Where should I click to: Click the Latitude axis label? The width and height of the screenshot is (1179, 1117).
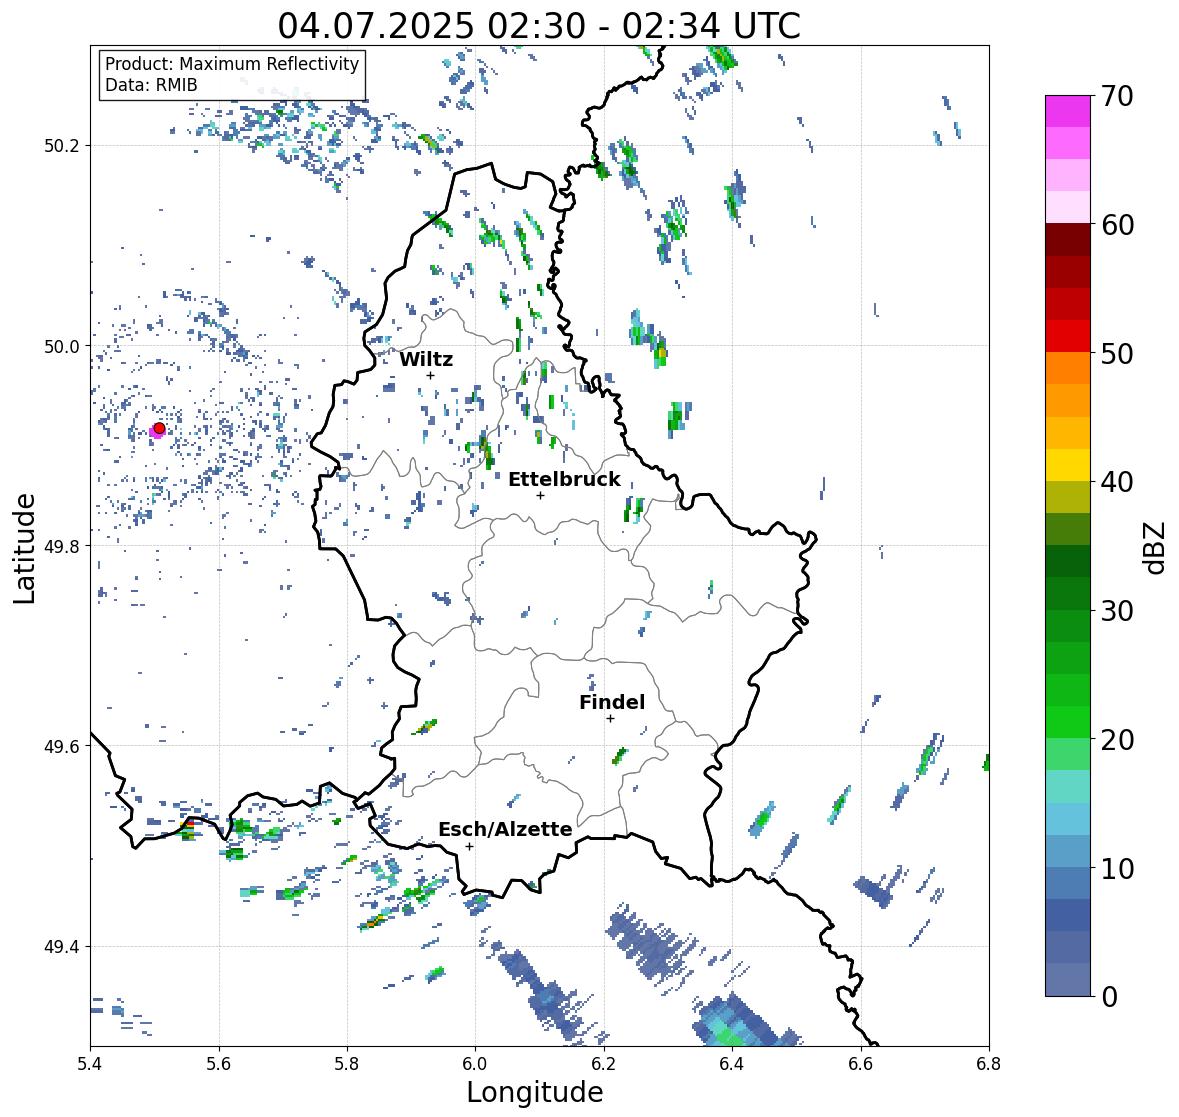(25, 548)
